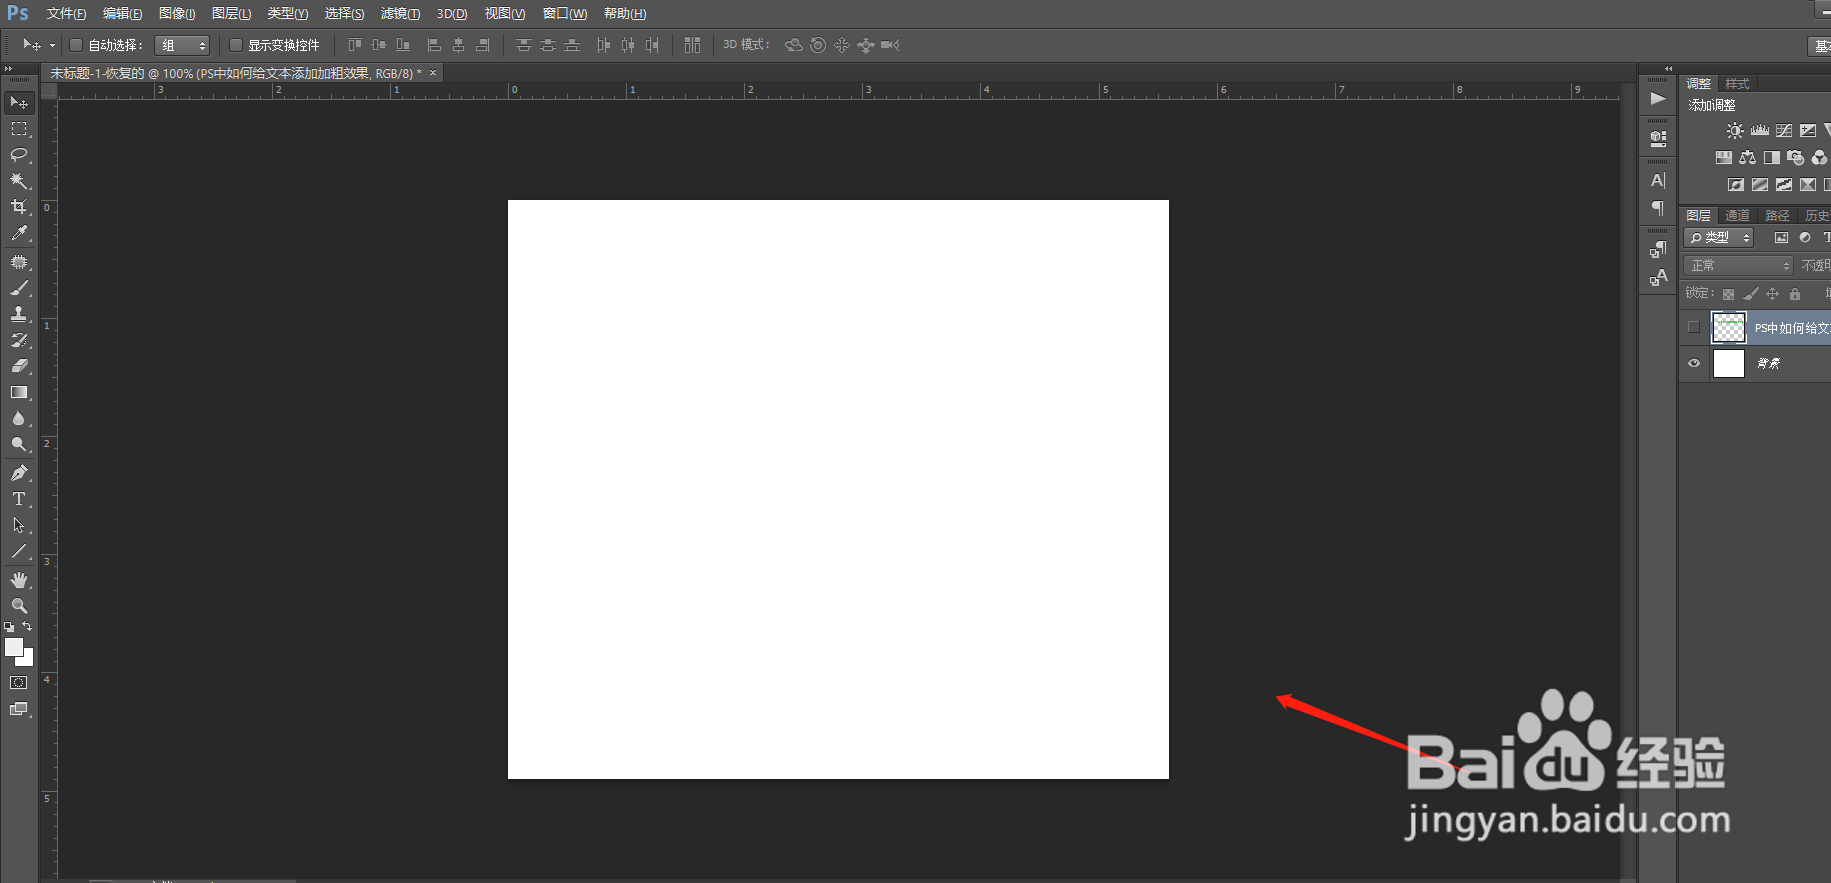Select the Clone Stamp tool
Screen dimensions: 1831x883
[x=19, y=314]
